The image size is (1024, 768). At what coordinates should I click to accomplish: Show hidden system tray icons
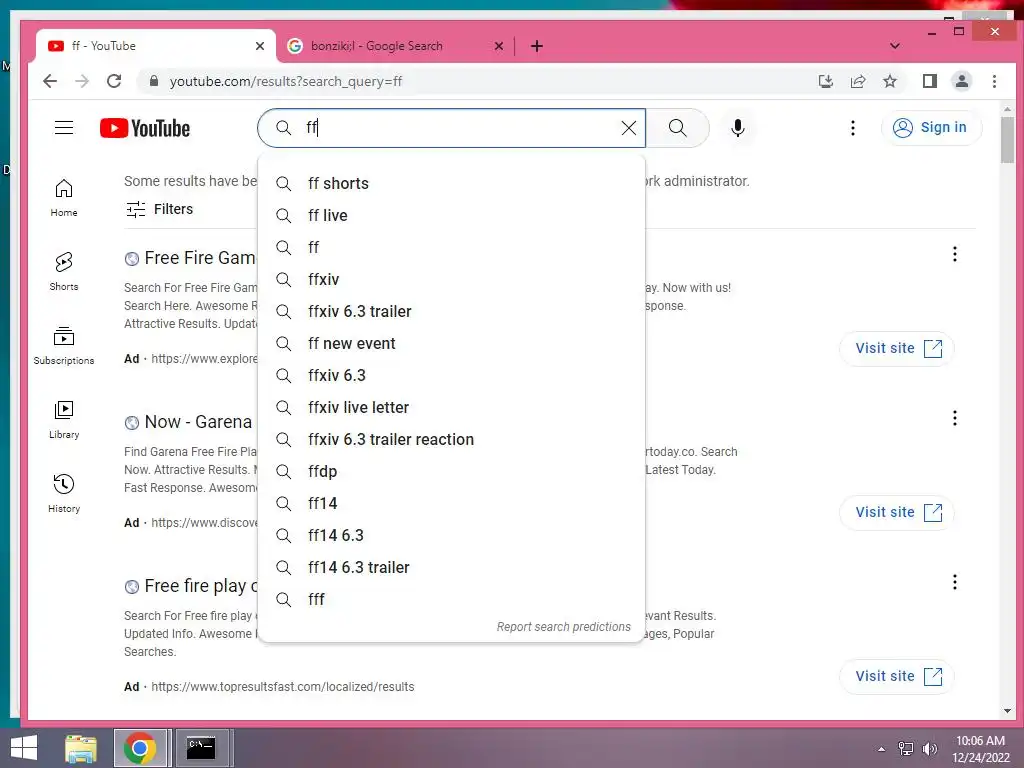(882, 749)
